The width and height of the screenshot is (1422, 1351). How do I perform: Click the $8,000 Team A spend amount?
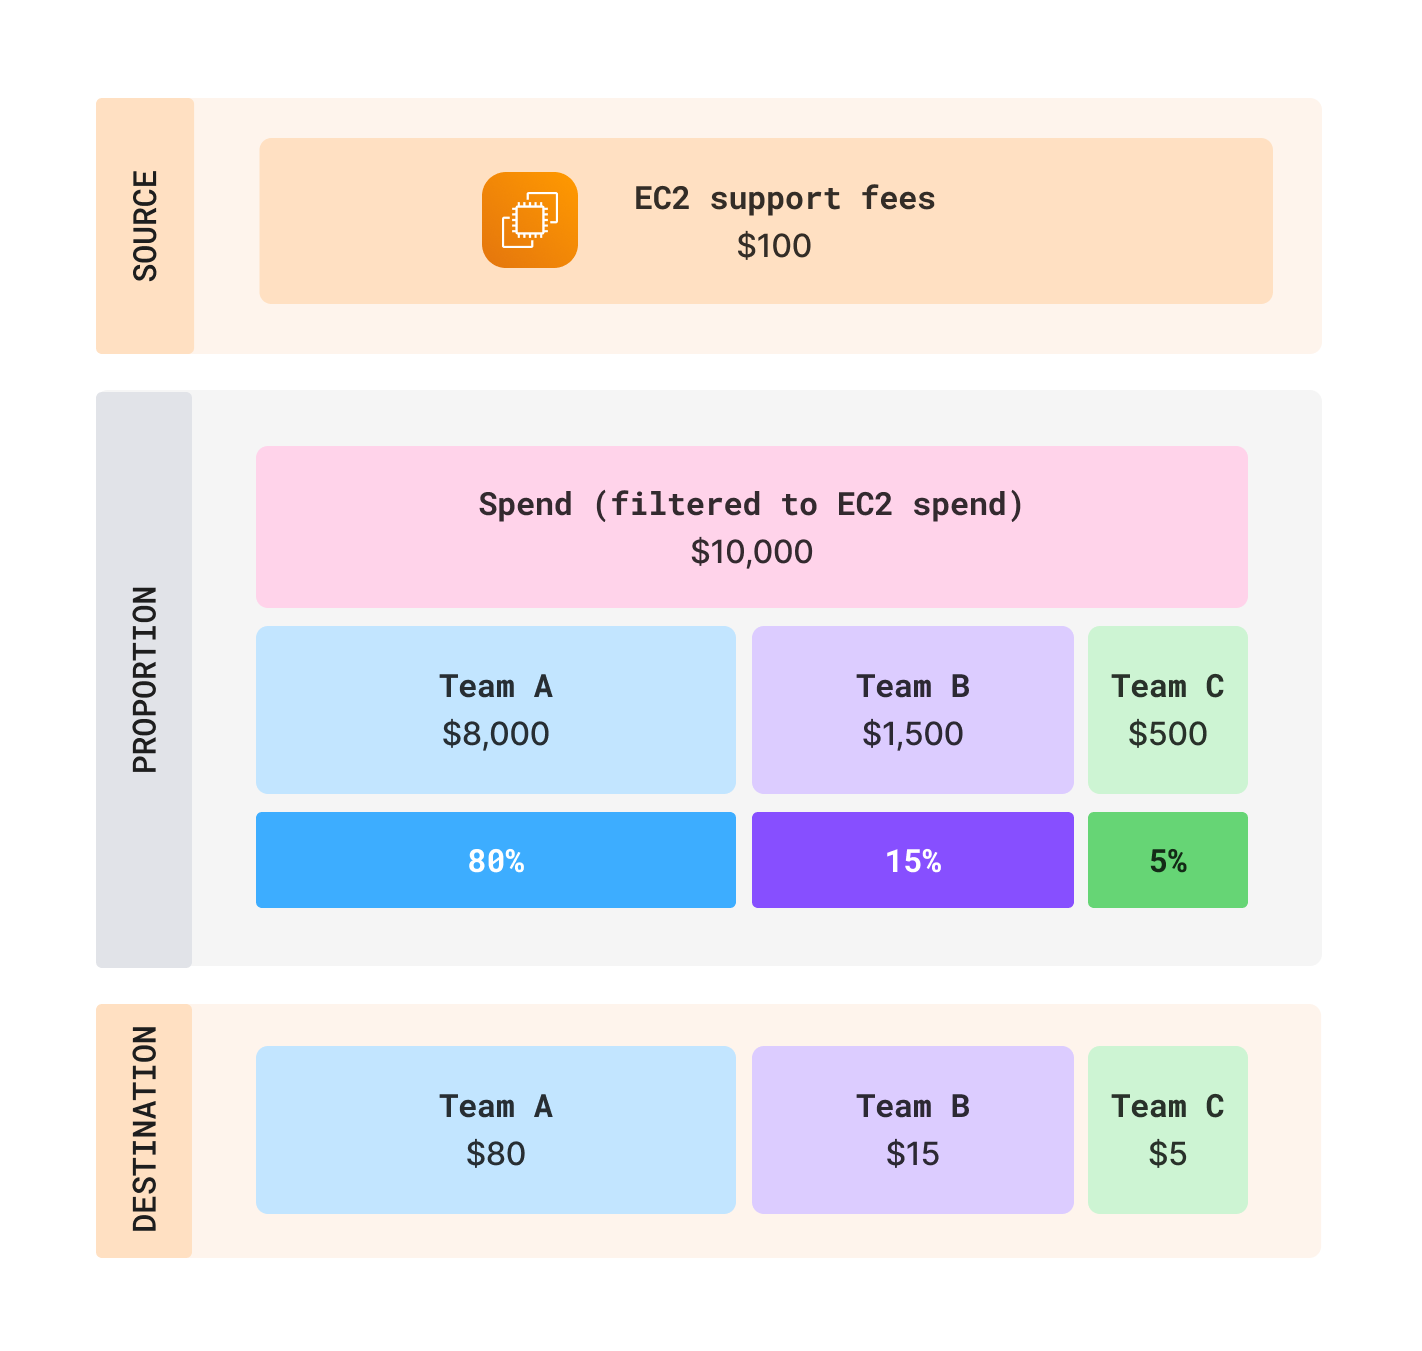tap(495, 734)
